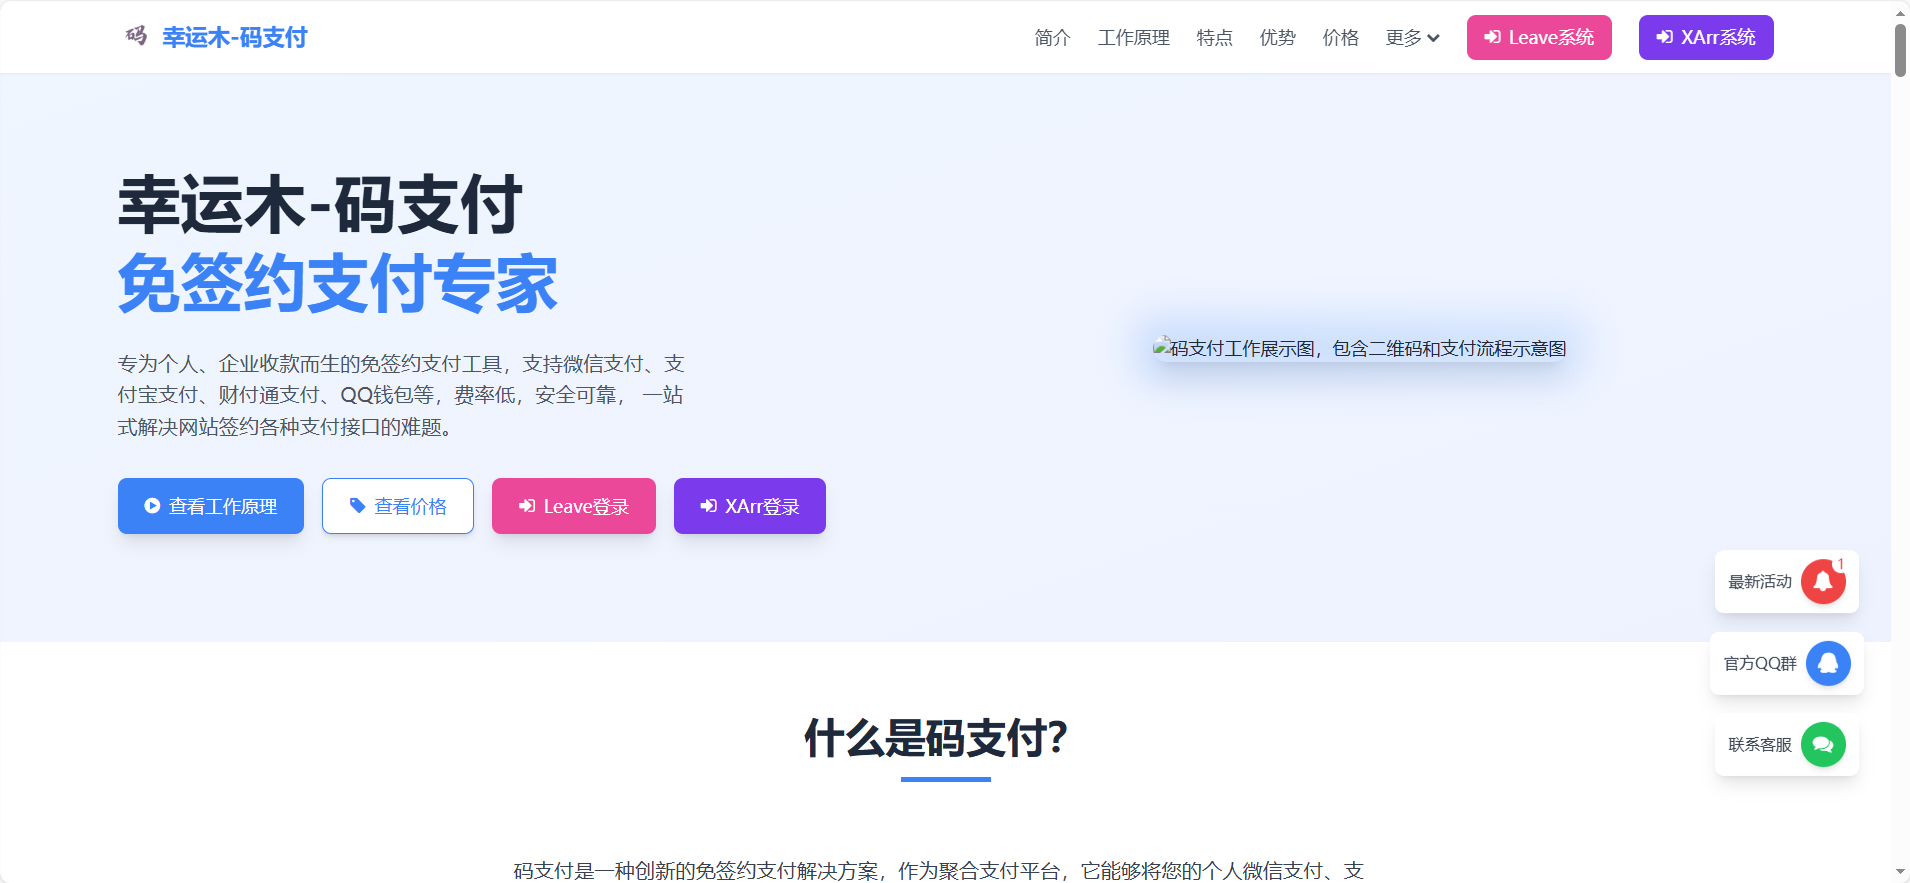Click the Leave系统 header button
The width and height of the screenshot is (1910, 883).
tap(1539, 37)
